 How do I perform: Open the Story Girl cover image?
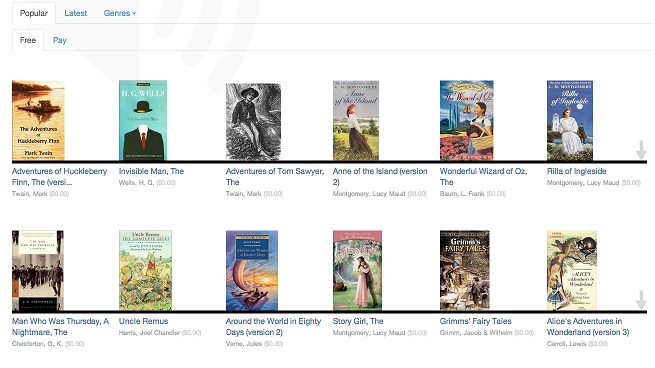click(357, 270)
